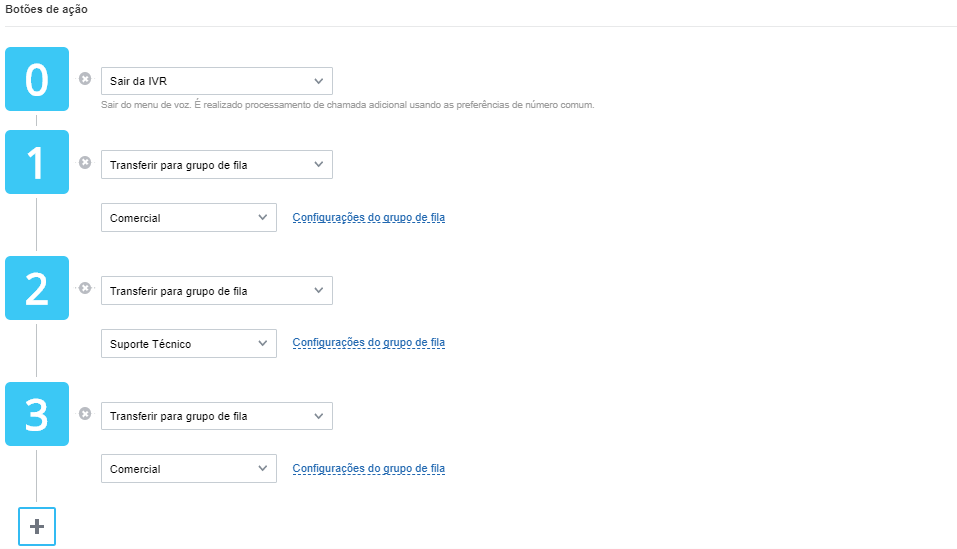Click the blue number 1 key tile
This screenshot has height=549, width=957.
37,162
